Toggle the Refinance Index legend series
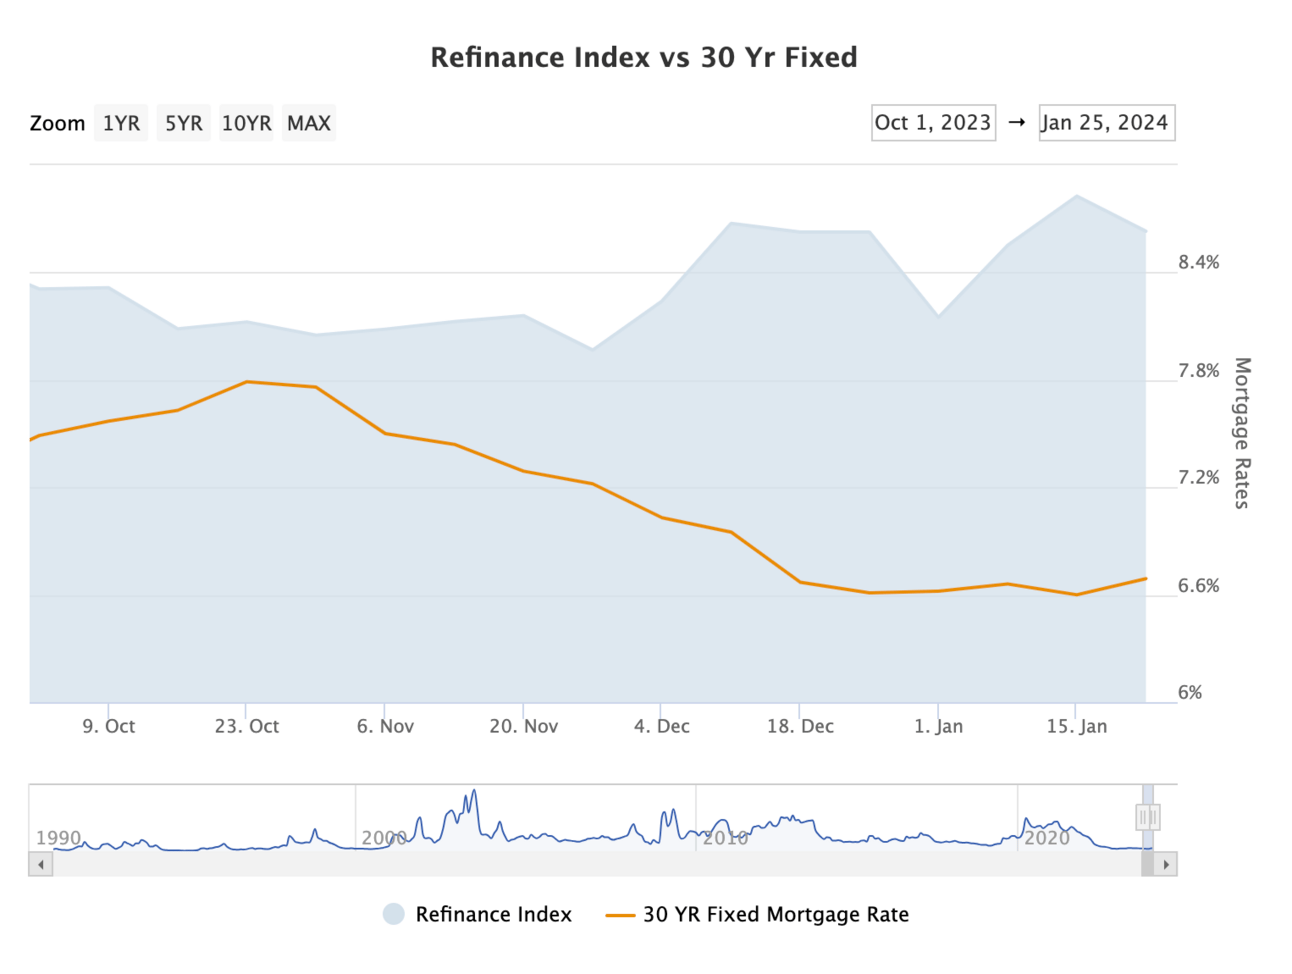Screen dimensions: 1292x974 [477, 914]
